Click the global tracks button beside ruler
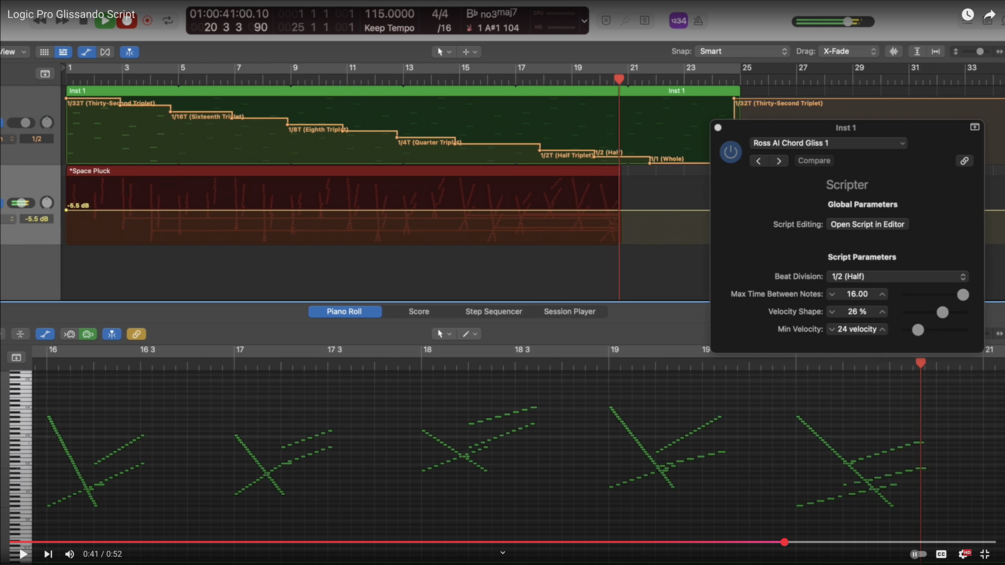The width and height of the screenshot is (1005, 565). [45, 74]
